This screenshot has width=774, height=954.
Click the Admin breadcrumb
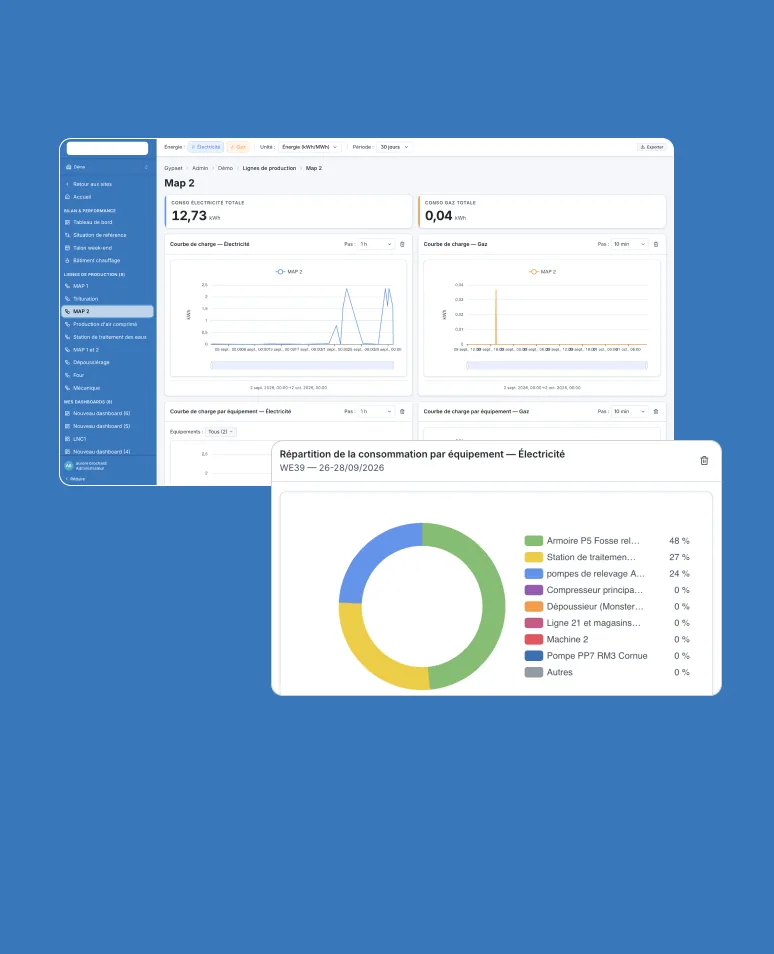[x=200, y=168]
